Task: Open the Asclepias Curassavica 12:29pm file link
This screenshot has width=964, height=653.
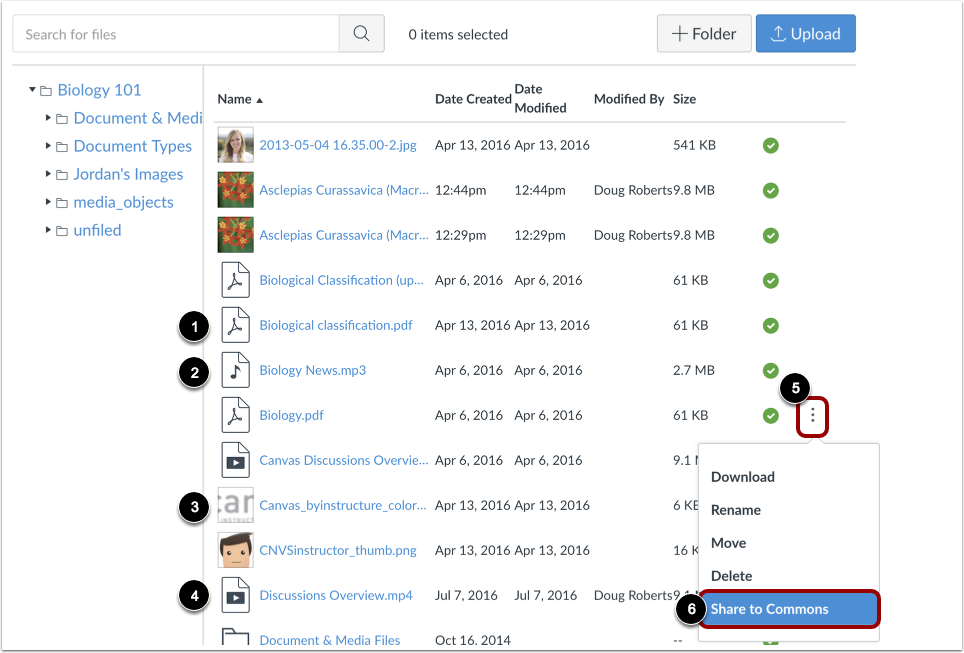Action: click(344, 235)
